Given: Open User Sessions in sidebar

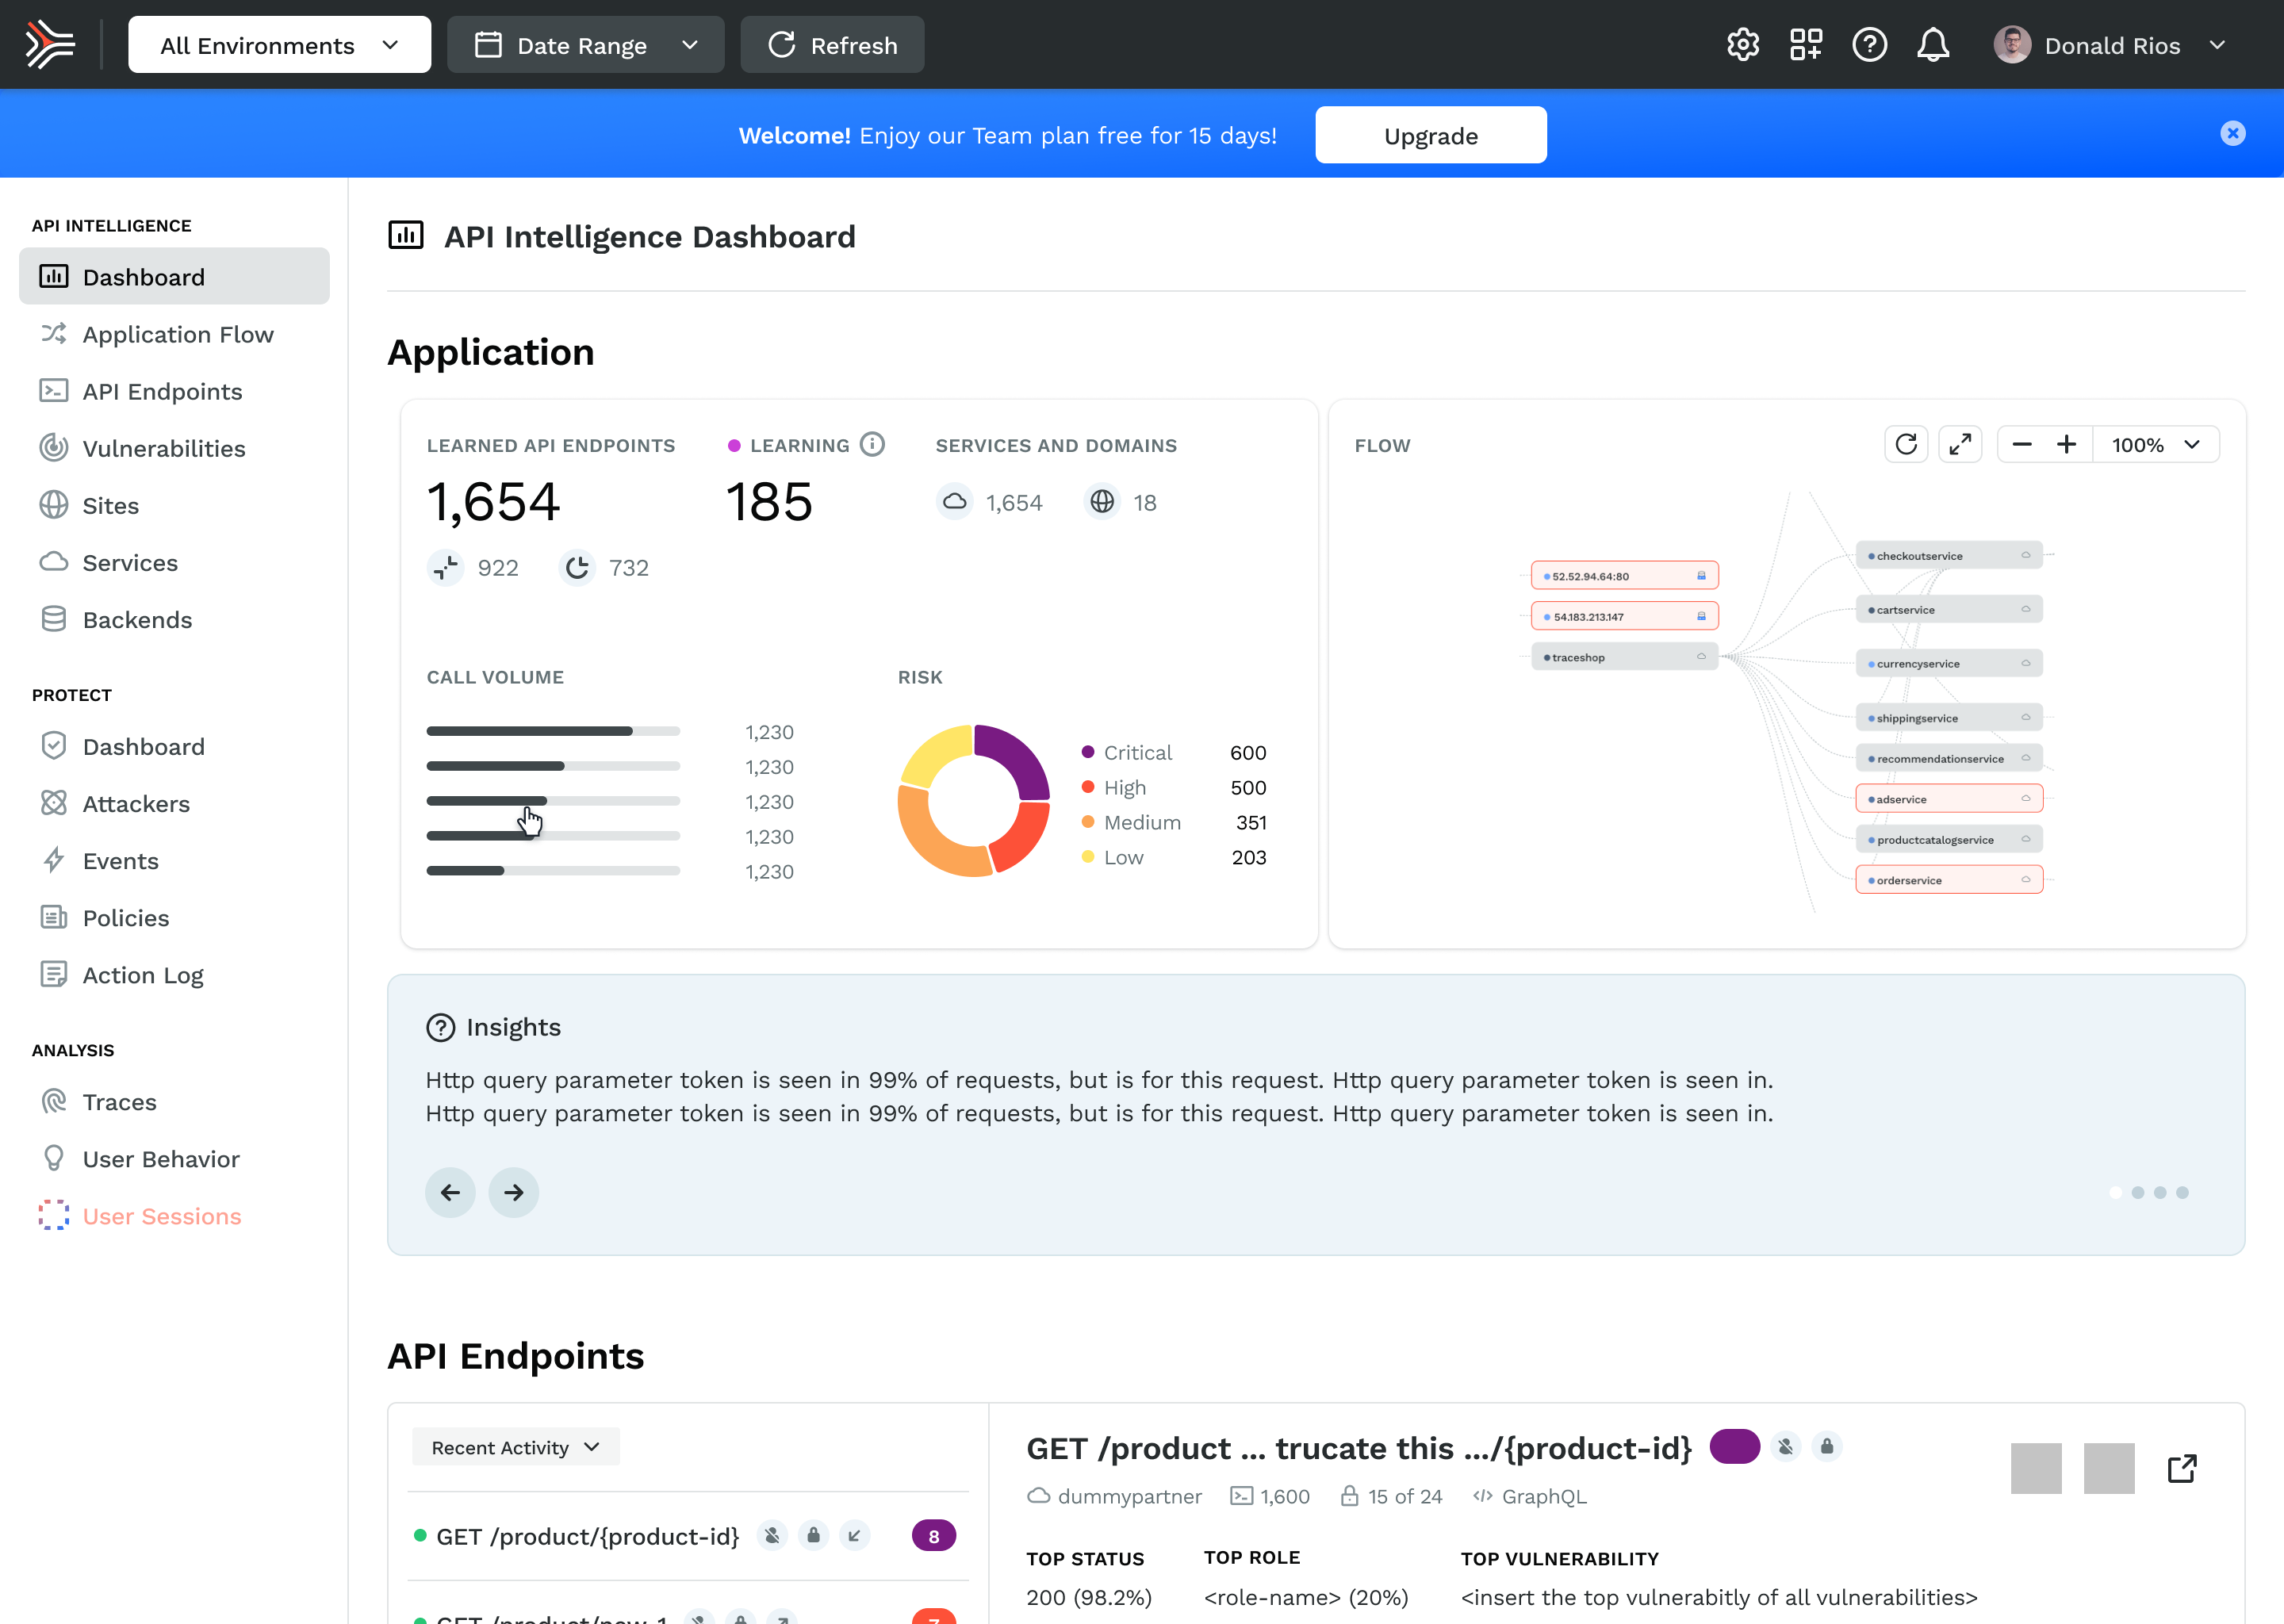Looking at the screenshot, I should 162,1216.
